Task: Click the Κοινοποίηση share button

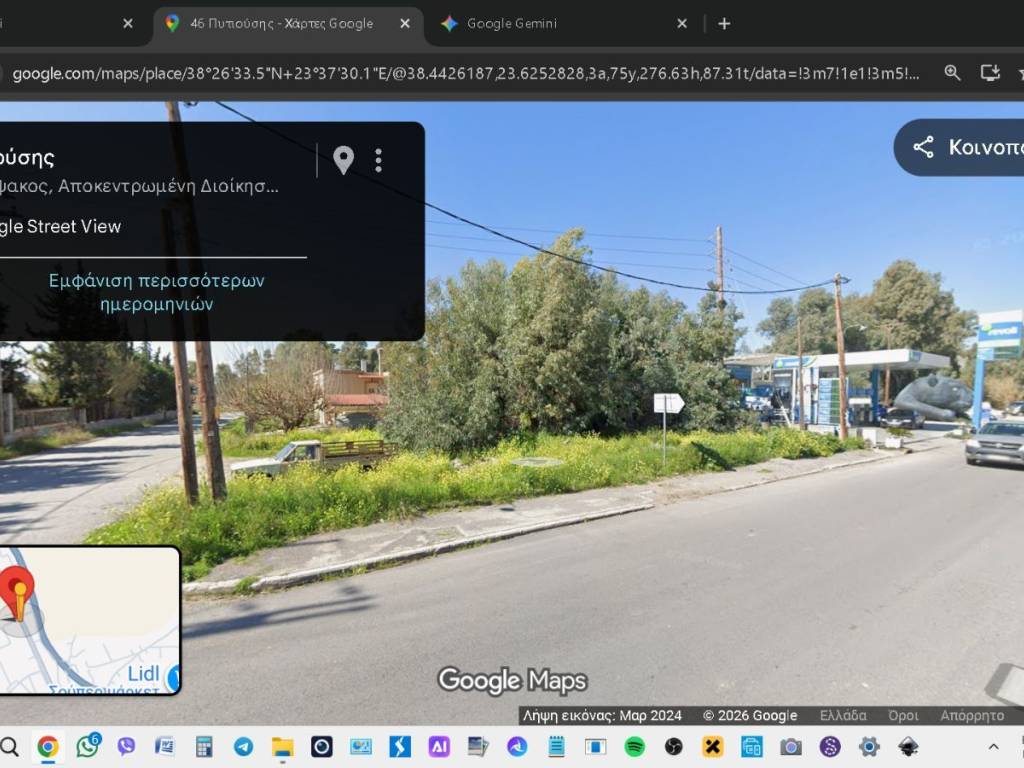Action: click(960, 147)
